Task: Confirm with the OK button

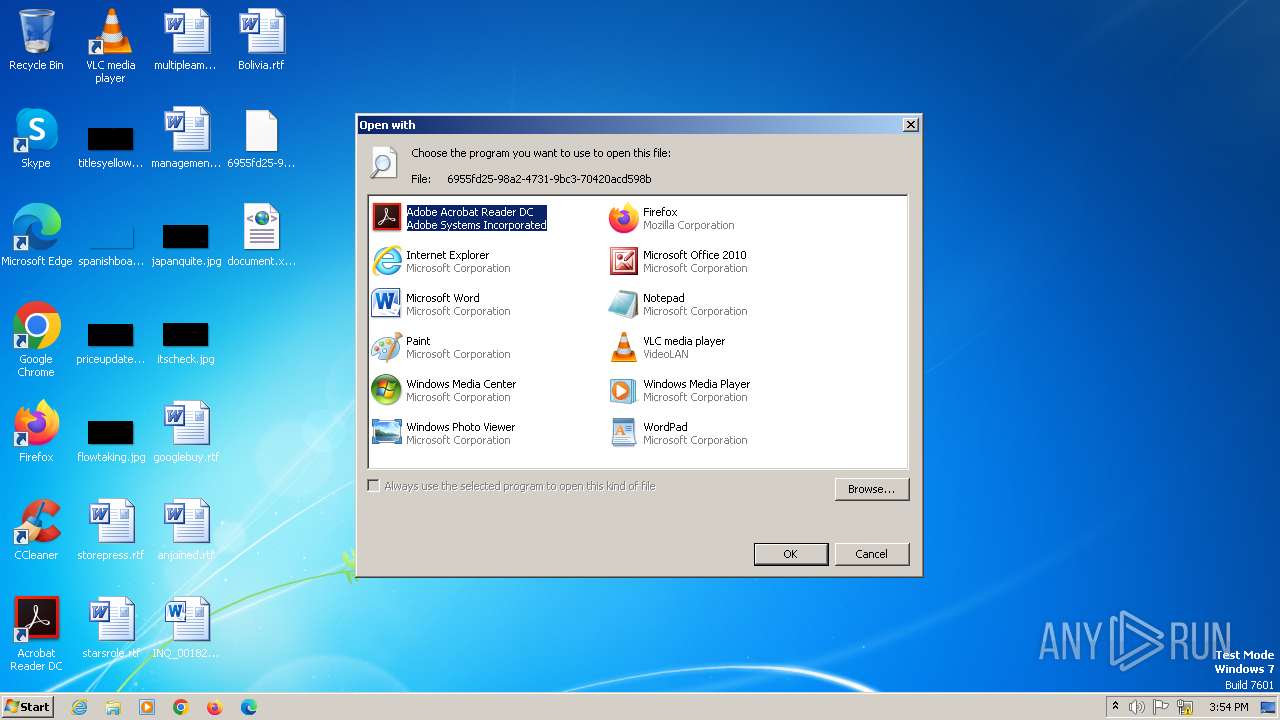Action: [x=790, y=554]
